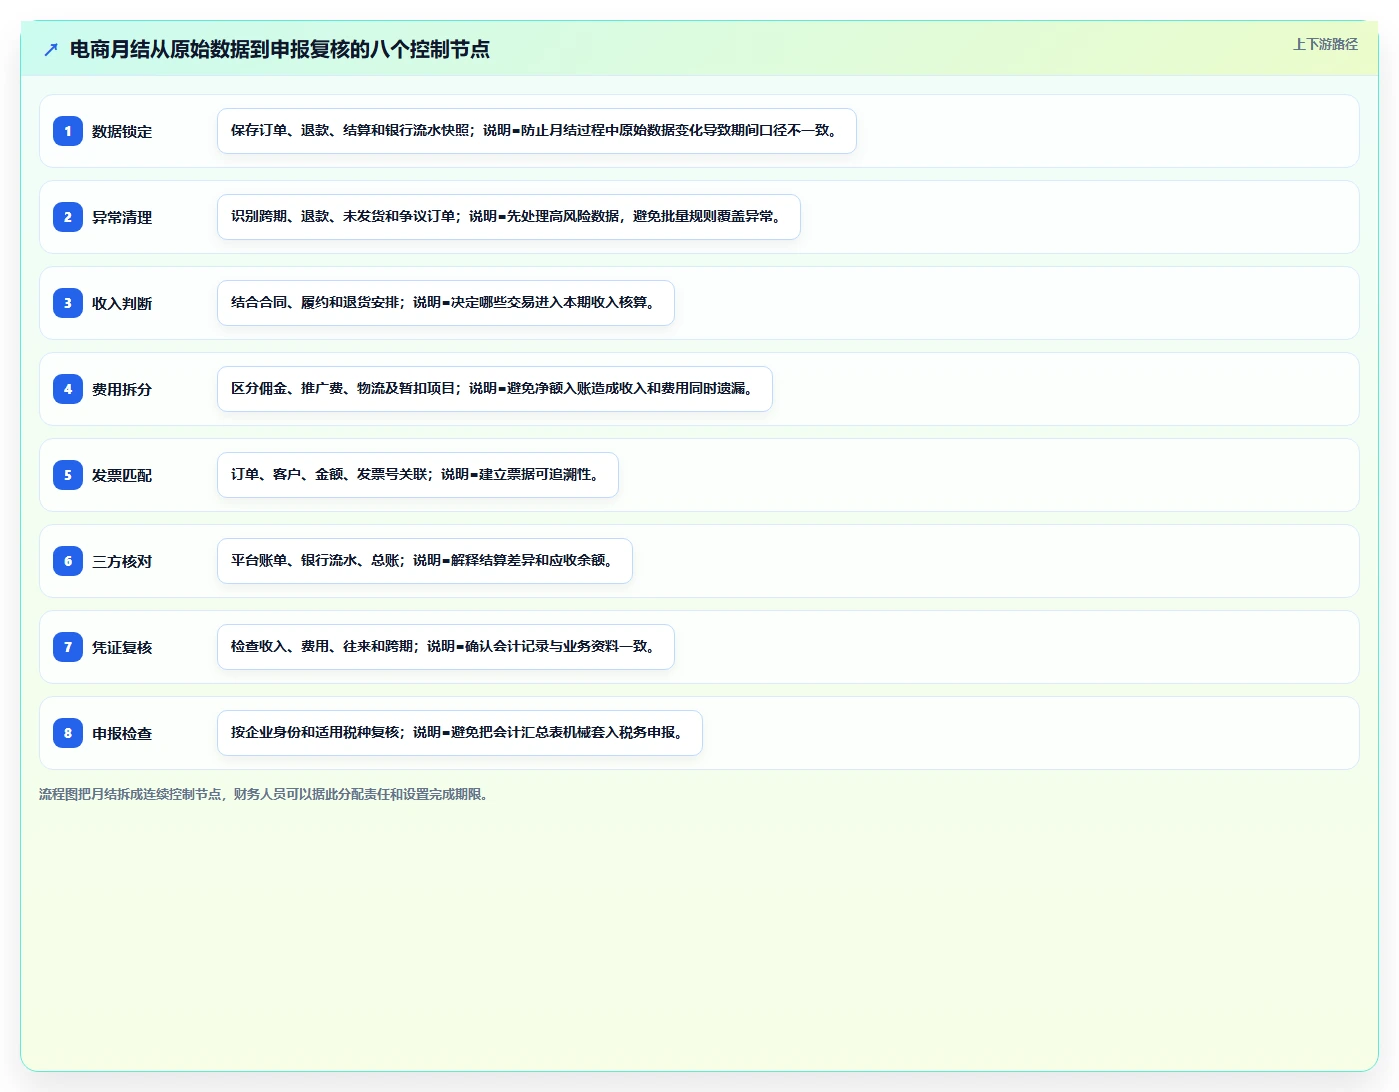Viewport: 1399px width, 1092px height.
Task: Select the 凭证复核 step label
Action: [x=122, y=647]
